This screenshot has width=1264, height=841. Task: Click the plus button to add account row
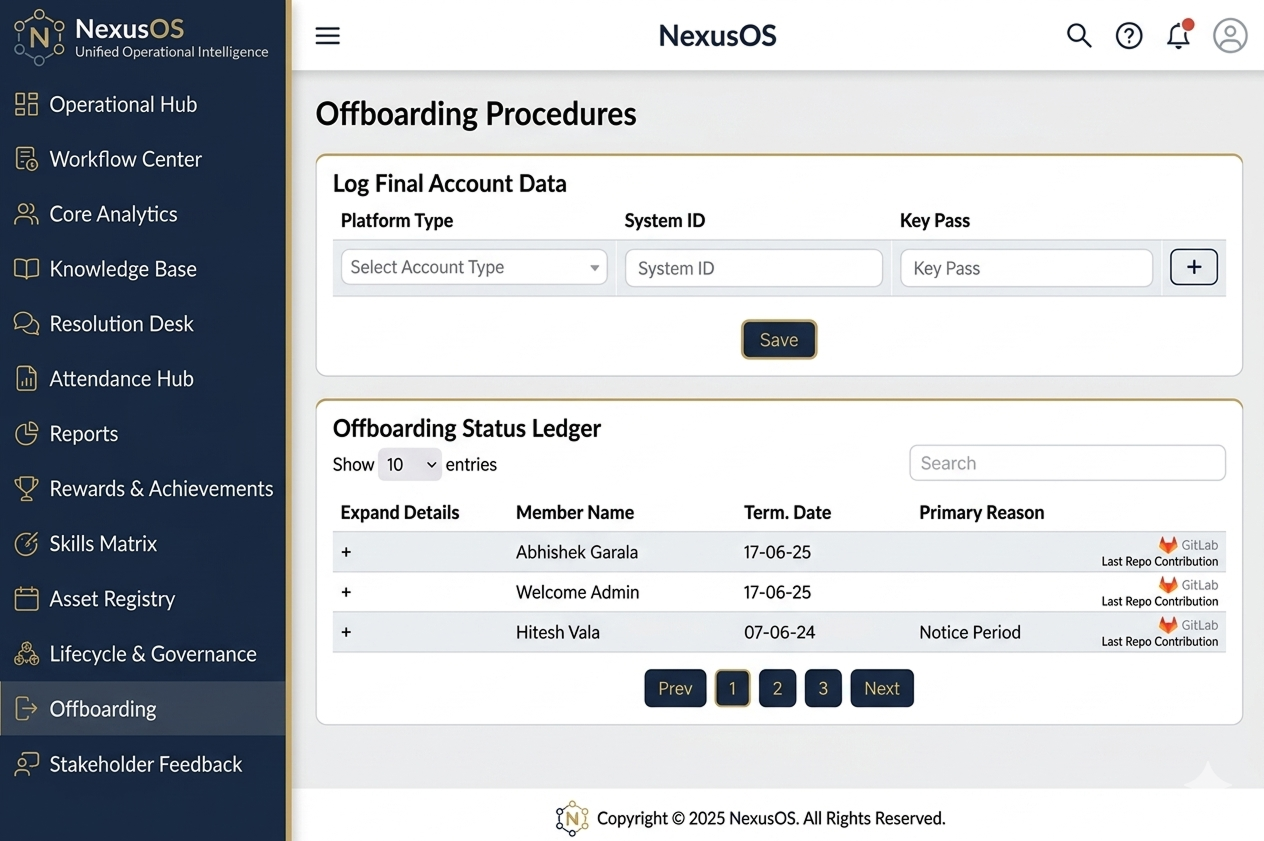point(1193,267)
